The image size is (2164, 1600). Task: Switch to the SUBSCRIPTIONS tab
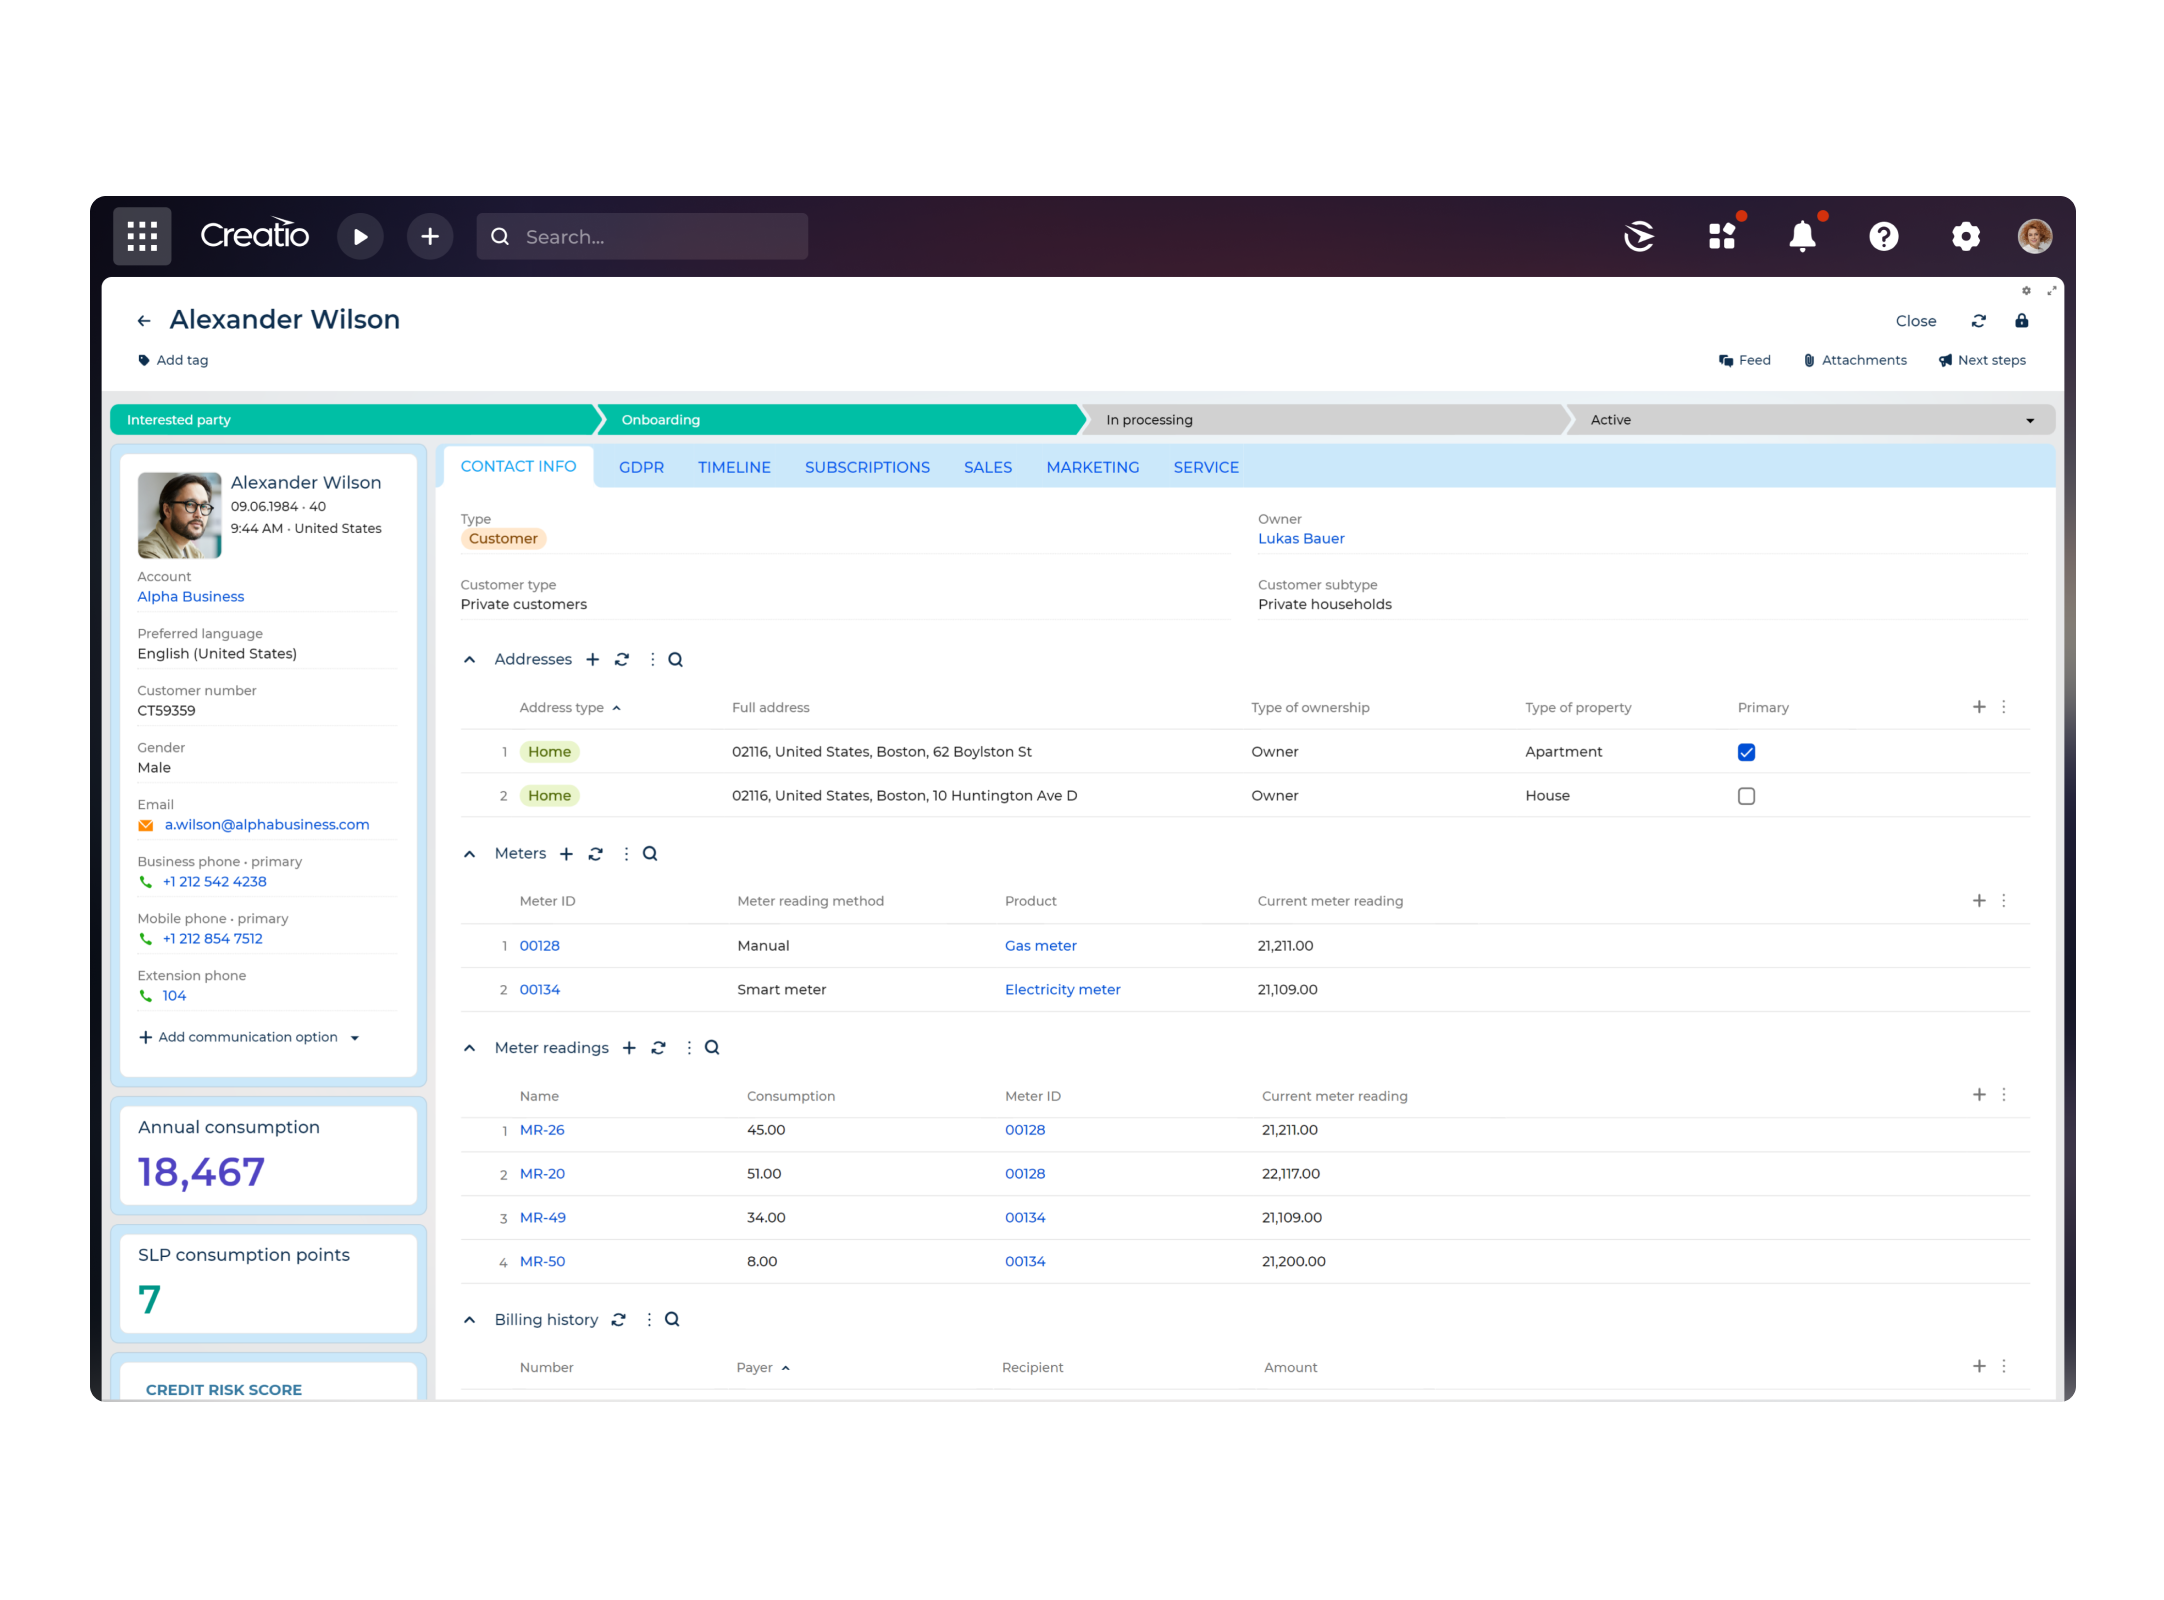[x=866, y=467]
